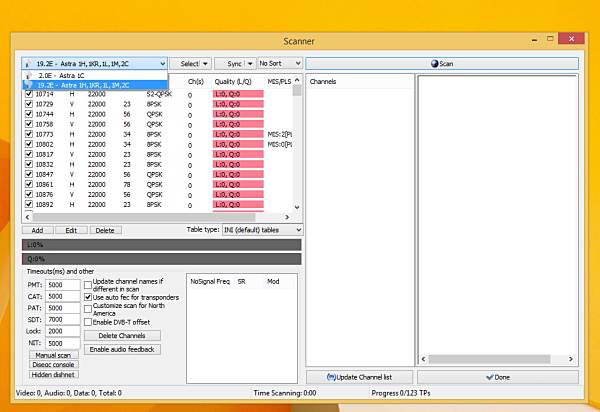This screenshot has width=600, height=412.
Task: Click the transponder list horizontal scroll right arrow
Action: (x=287, y=217)
